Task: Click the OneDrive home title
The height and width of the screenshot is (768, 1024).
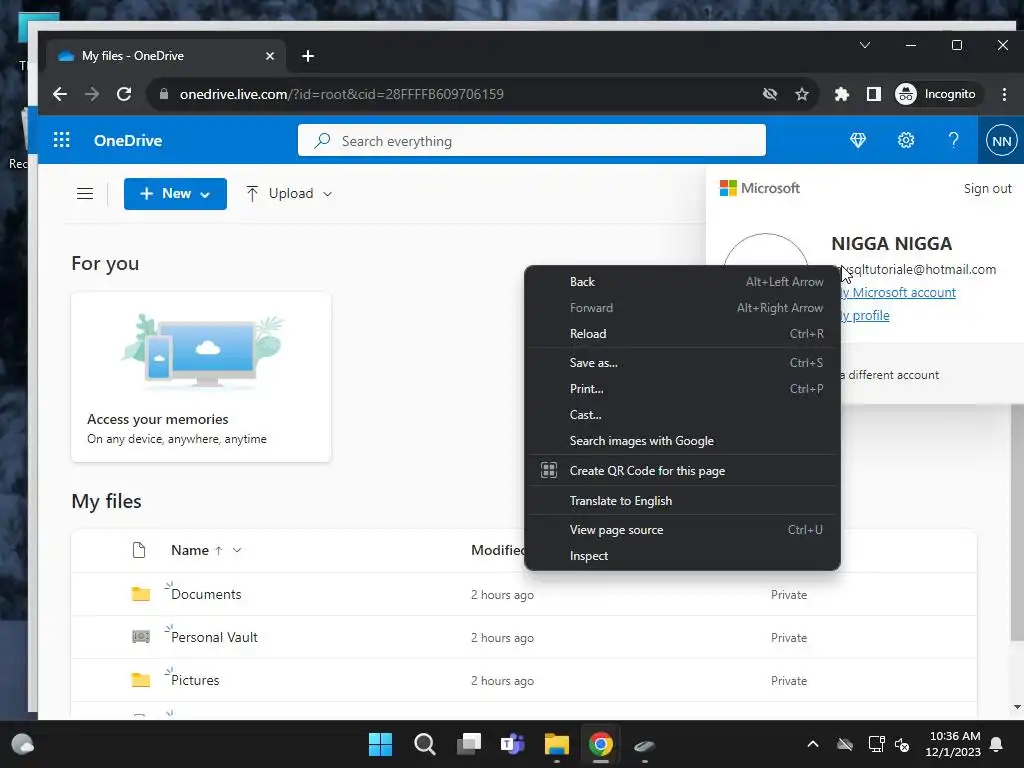Action: (x=128, y=140)
